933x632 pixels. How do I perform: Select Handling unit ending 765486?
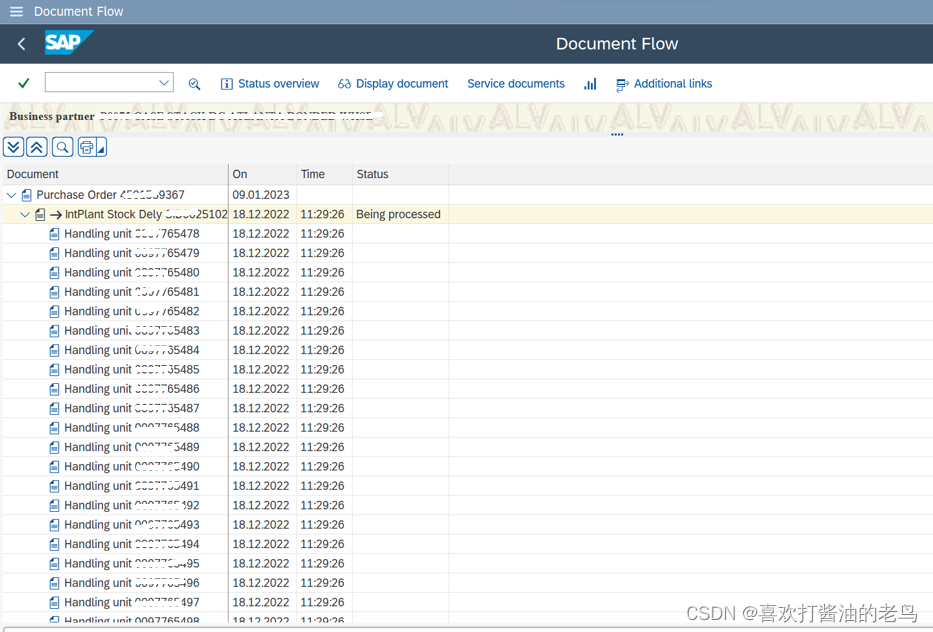point(132,389)
